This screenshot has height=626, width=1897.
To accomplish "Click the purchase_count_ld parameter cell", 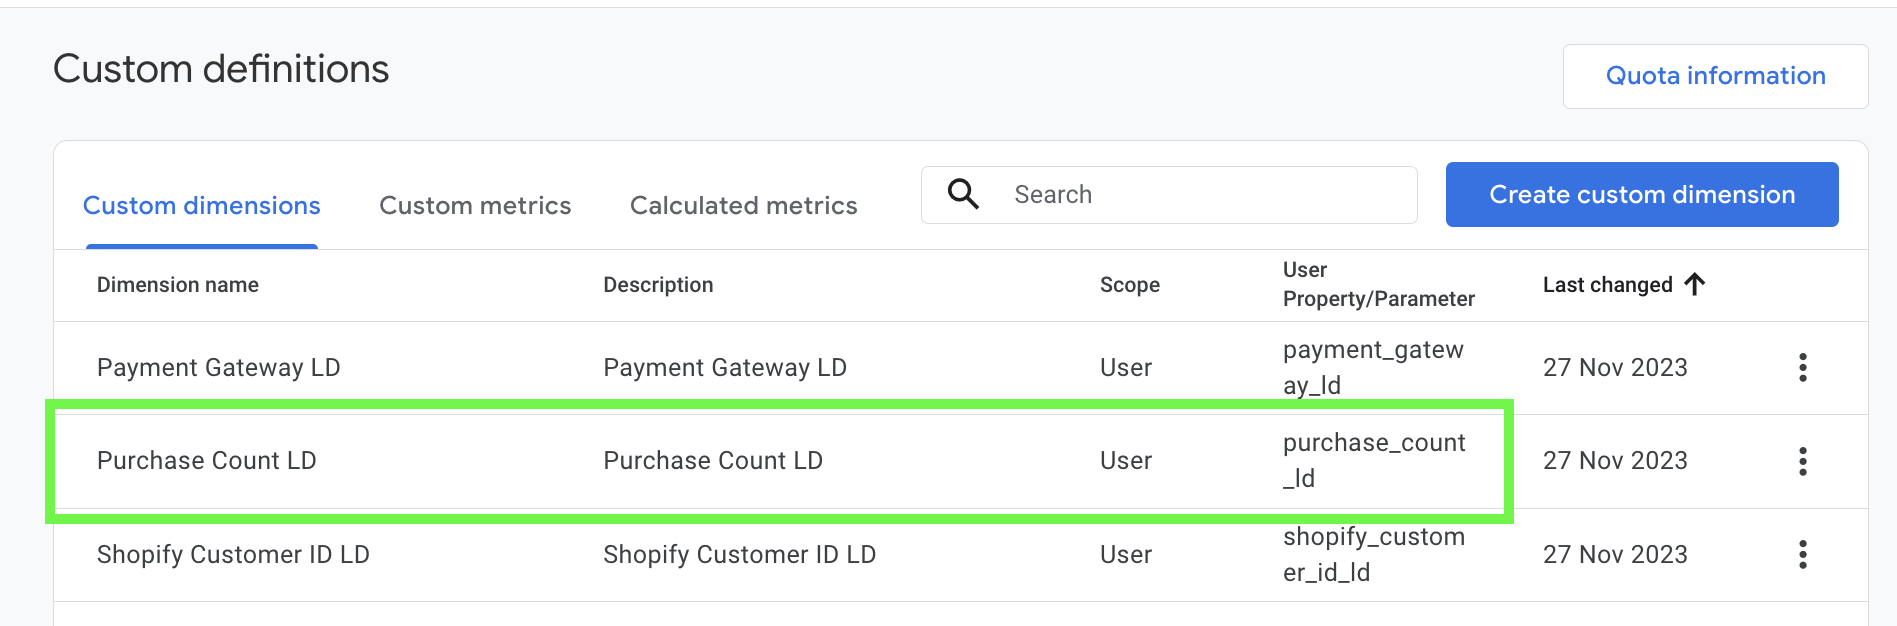I will pos(1374,461).
